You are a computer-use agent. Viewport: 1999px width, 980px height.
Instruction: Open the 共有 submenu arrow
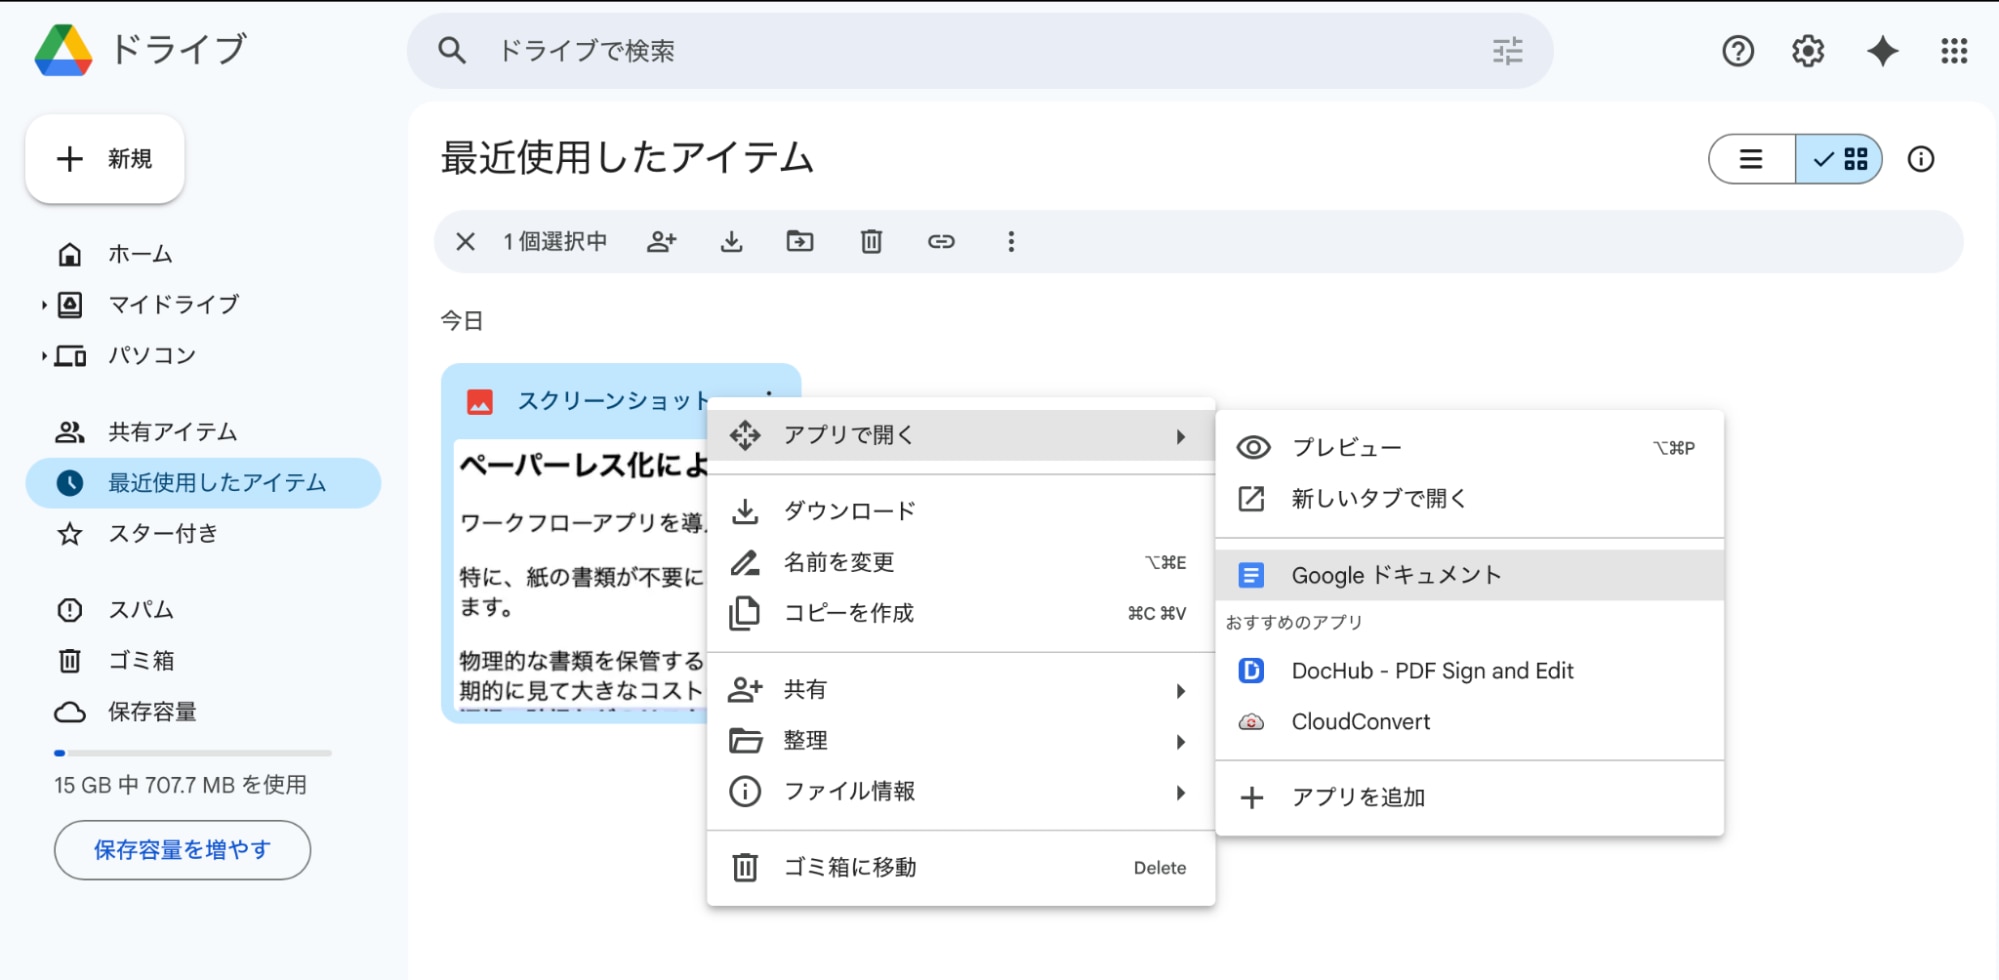click(1181, 690)
